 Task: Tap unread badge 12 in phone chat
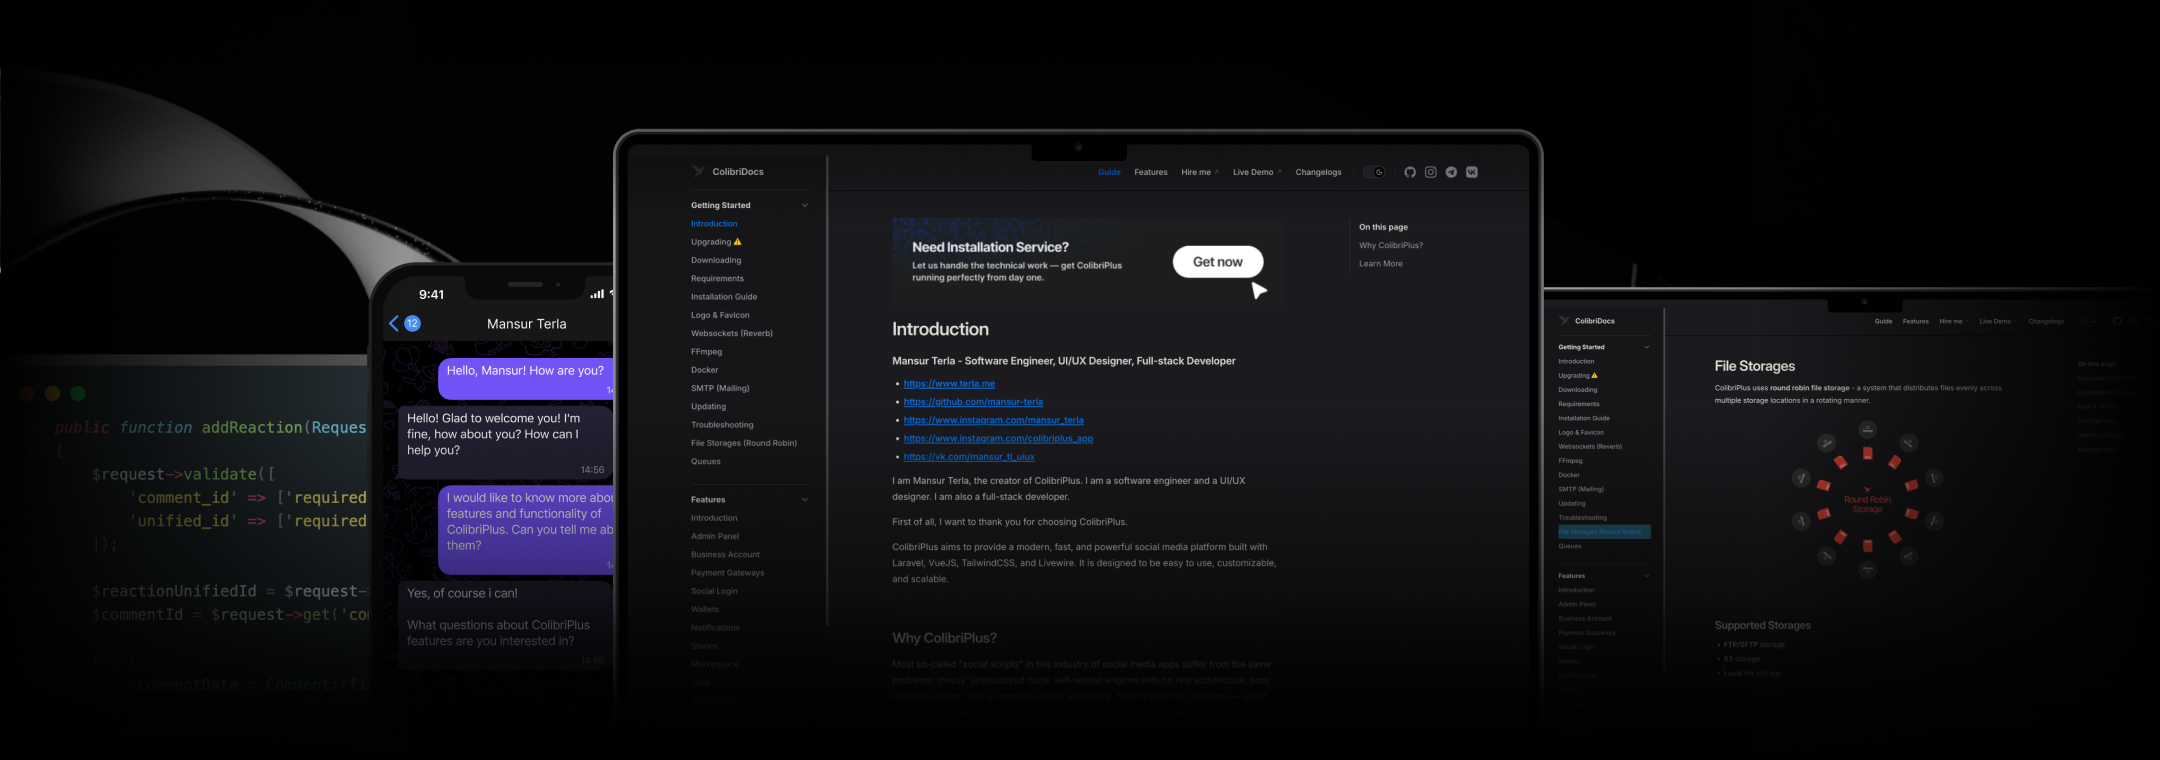coord(412,323)
